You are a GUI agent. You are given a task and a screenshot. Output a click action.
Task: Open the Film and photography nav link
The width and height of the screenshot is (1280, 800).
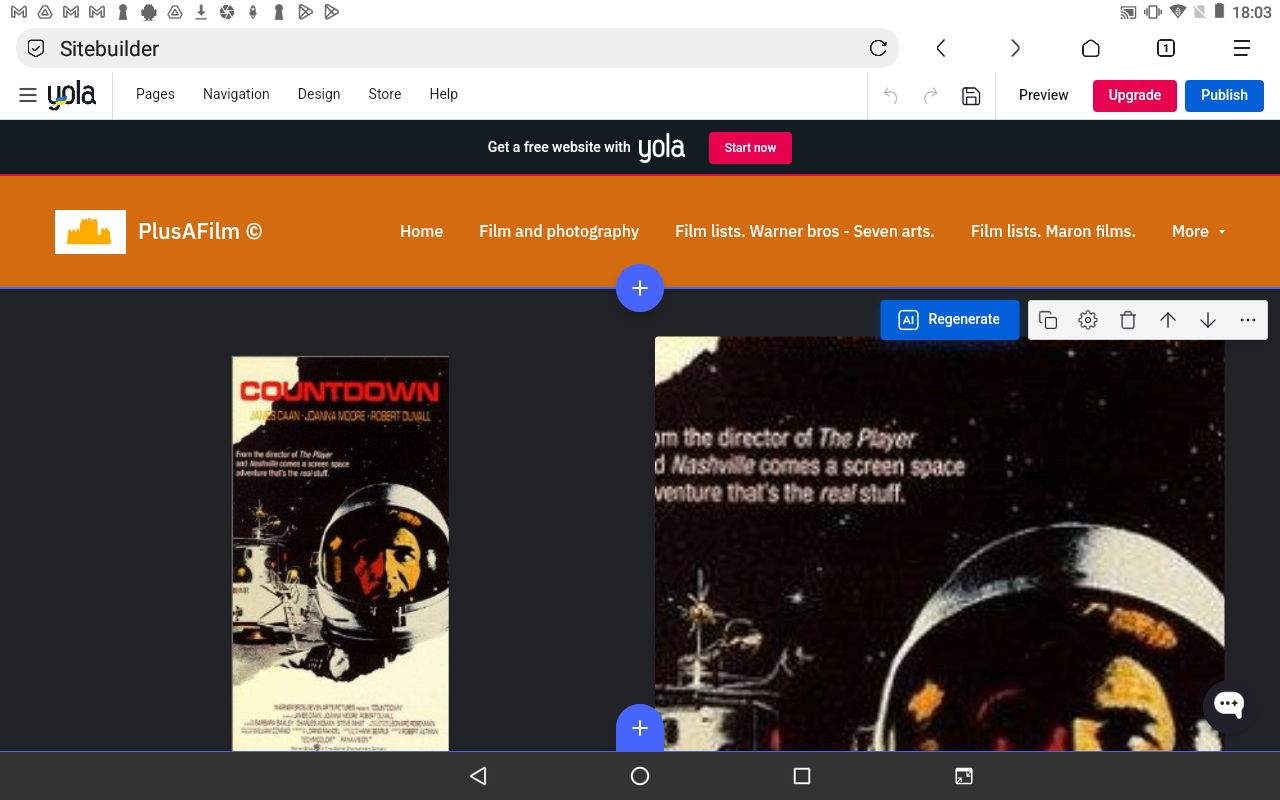(559, 231)
